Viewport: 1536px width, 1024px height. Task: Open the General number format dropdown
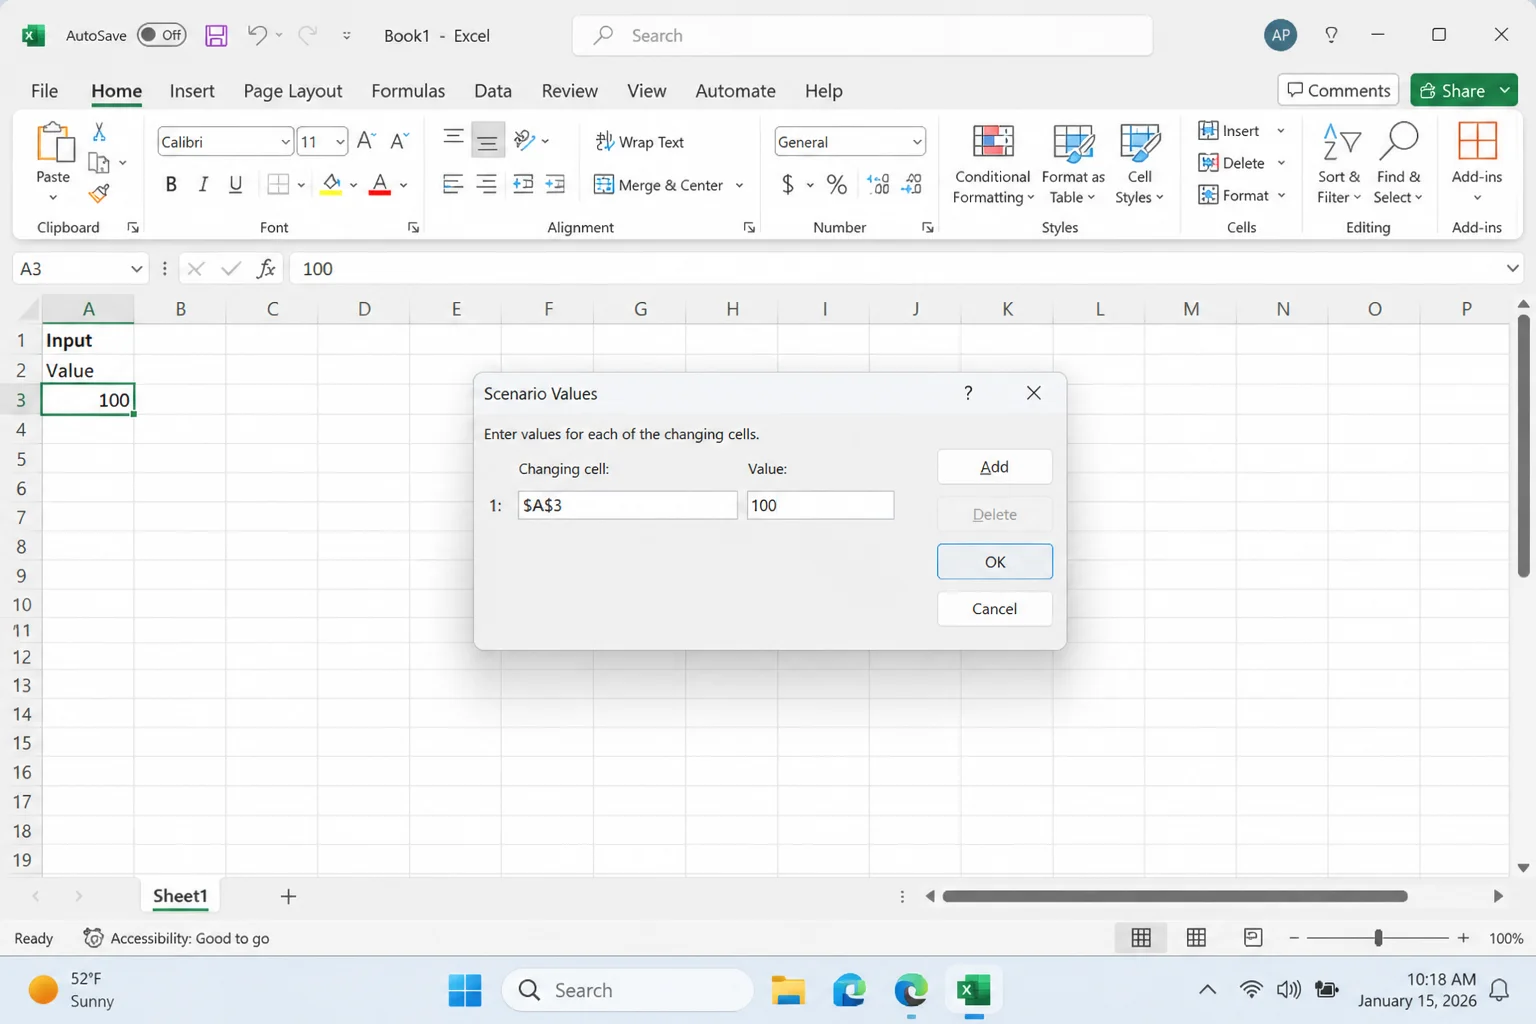916,142
